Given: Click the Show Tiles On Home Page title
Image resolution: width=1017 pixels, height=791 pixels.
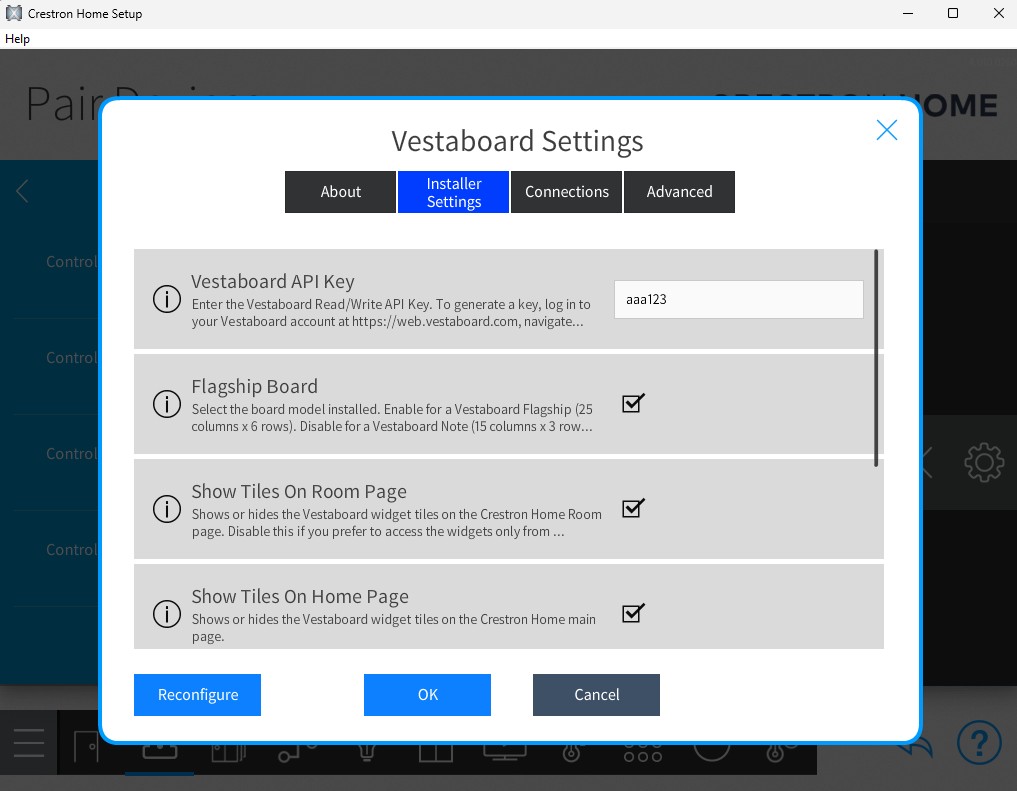Looking at the screenshot, I should (x=300, y=596).
